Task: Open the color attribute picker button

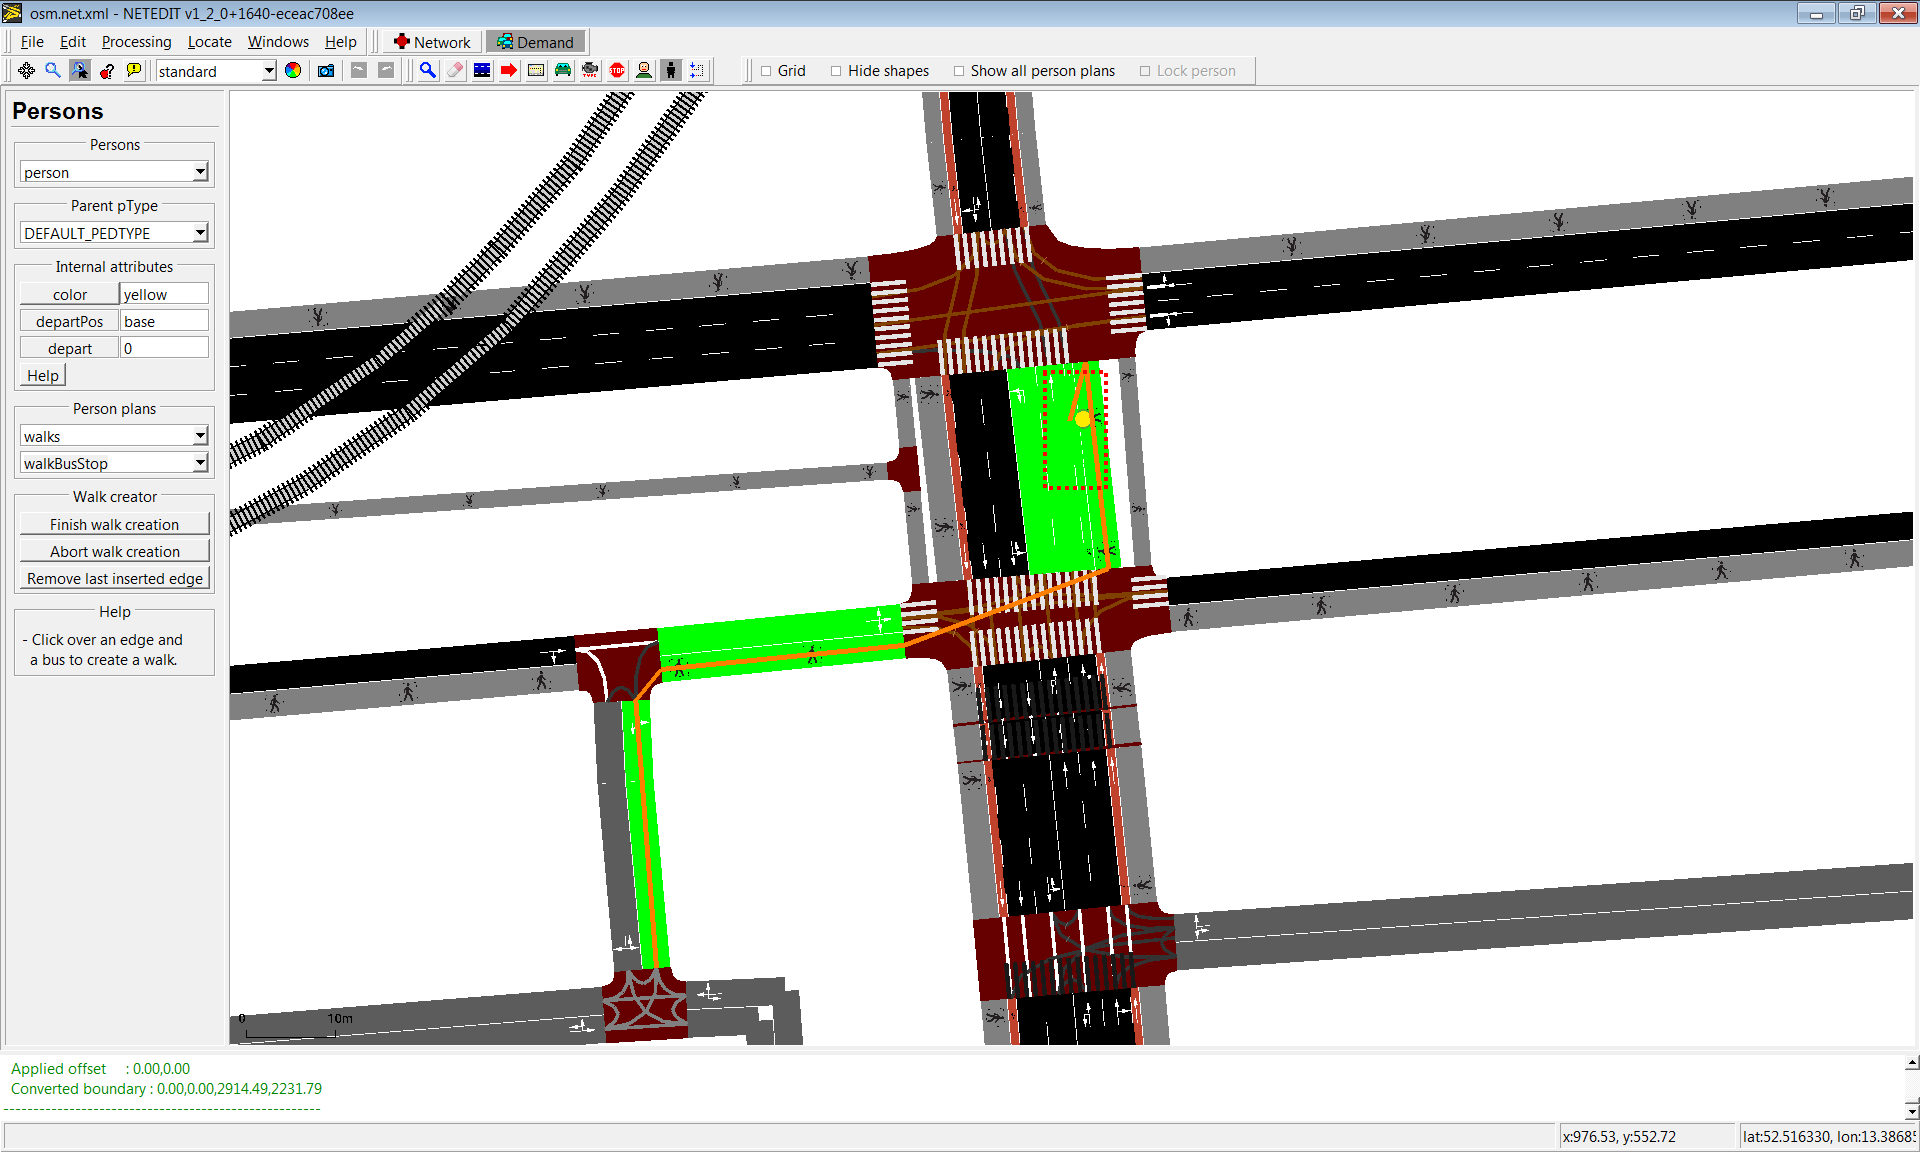Action: click(x=69, y=294)
